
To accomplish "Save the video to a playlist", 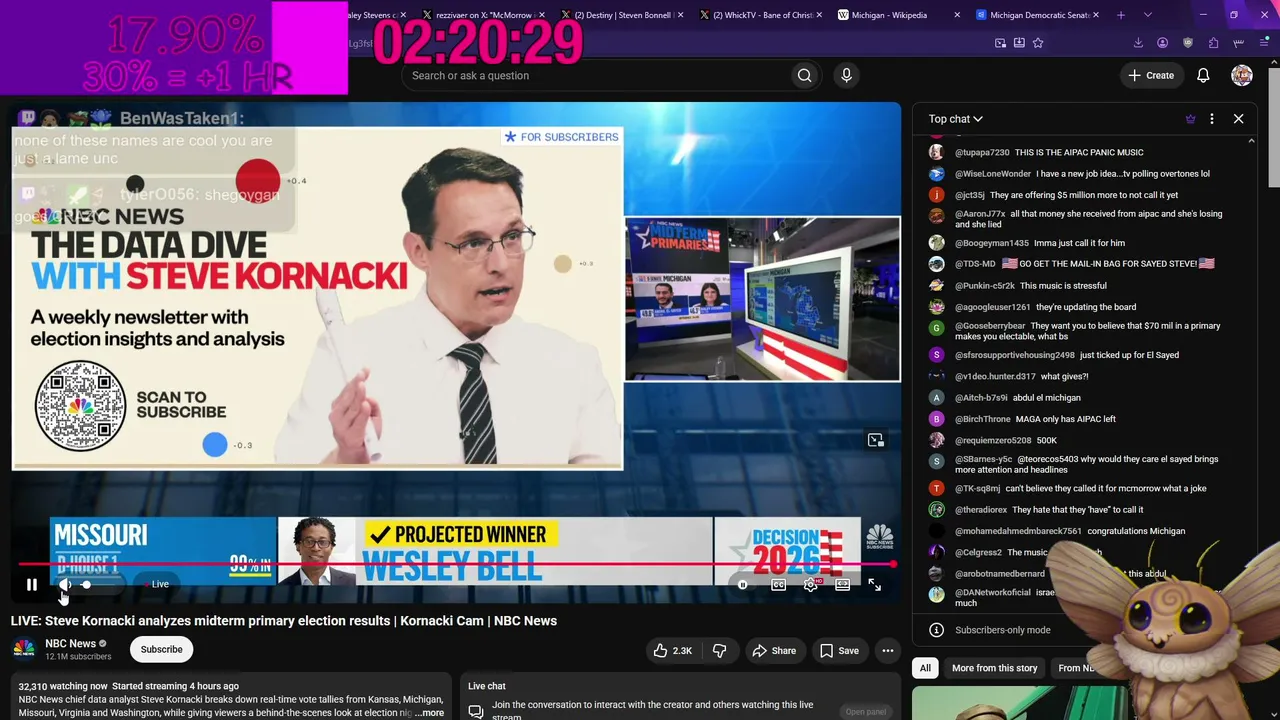I will tap(839, 651).
